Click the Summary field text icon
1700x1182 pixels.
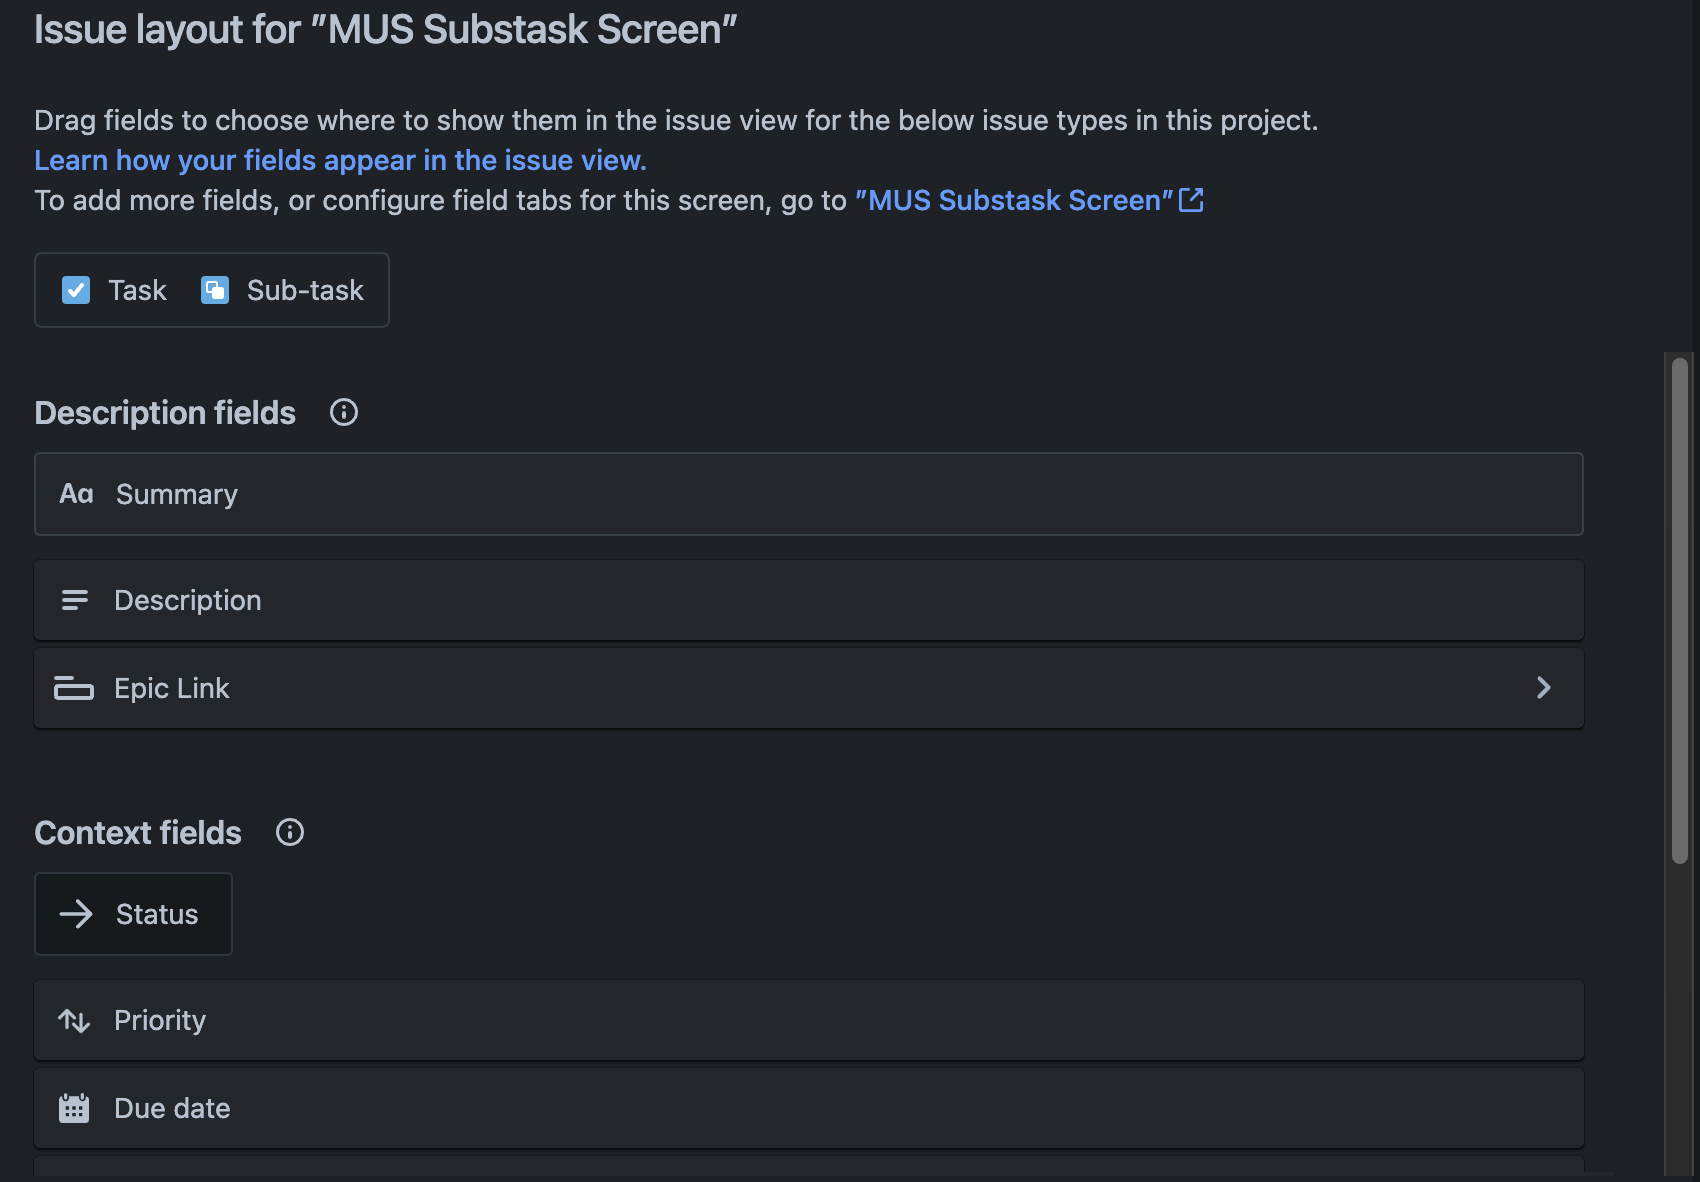pyautogui.click(x=76, y=493)
